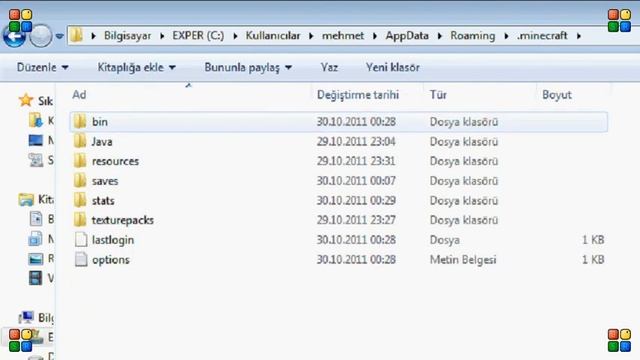Click date 29.10.2011 23:04 of Java

[356, 142]
